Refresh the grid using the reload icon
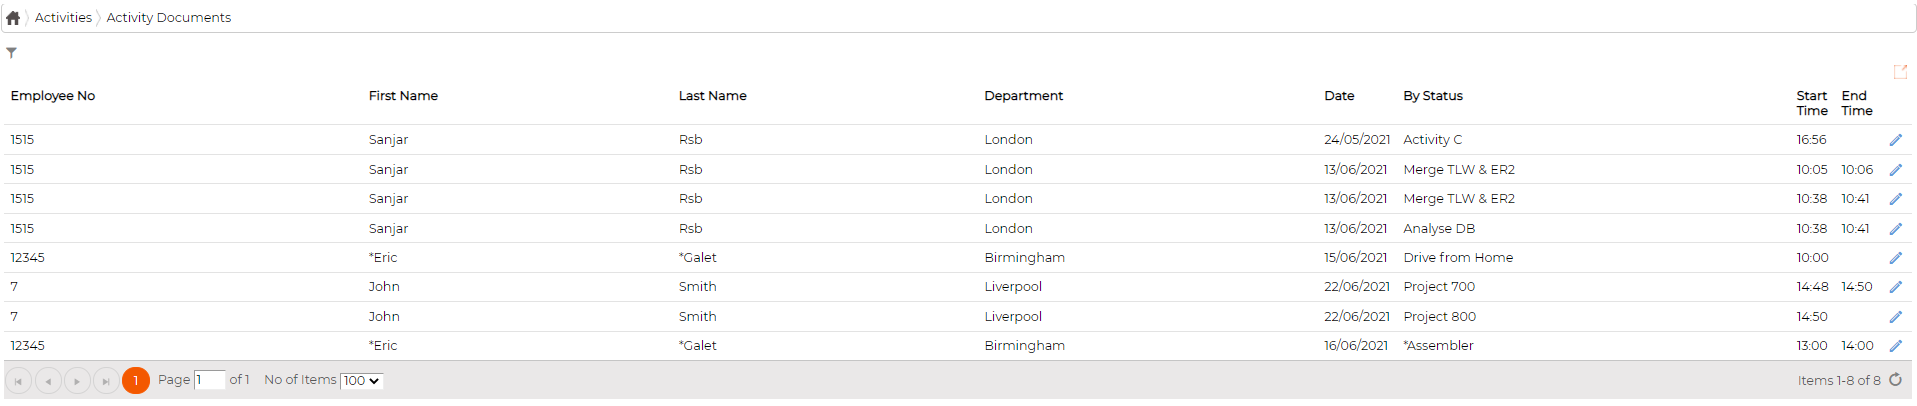 pyautogui.click(x=1895, y=380)
